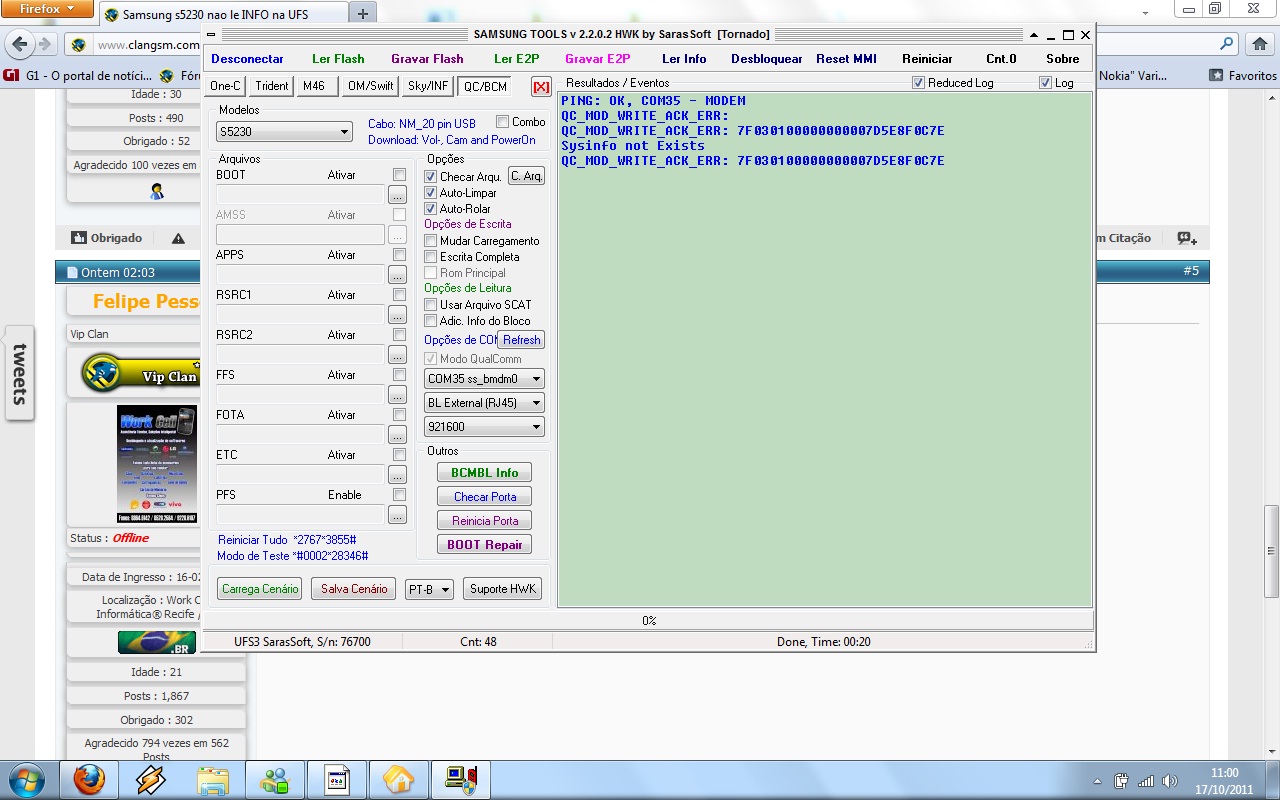The height and width of the screenshot is (800, 1280).
Task: Click Ler Info in top menu
Action: [x=684, y=59]
